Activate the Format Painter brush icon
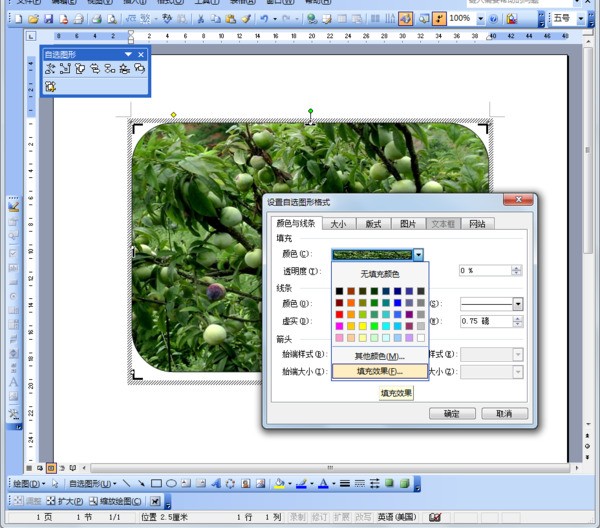This screenshot has height=528, width=600. pyautogui.click(x=246, y=18)
